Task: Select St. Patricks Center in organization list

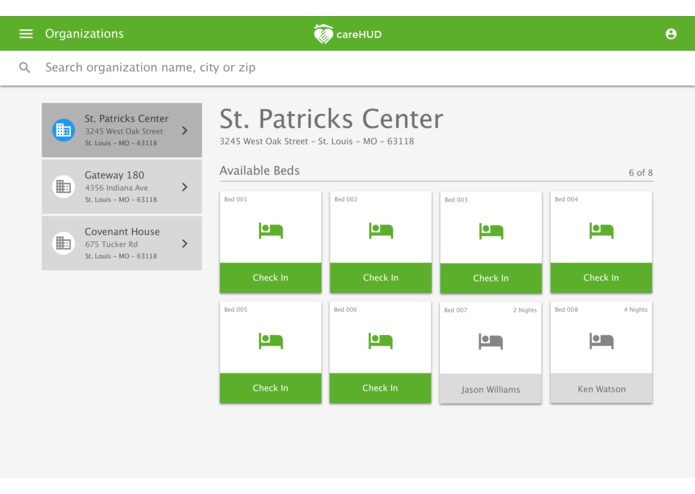Action: coord(122,130)
